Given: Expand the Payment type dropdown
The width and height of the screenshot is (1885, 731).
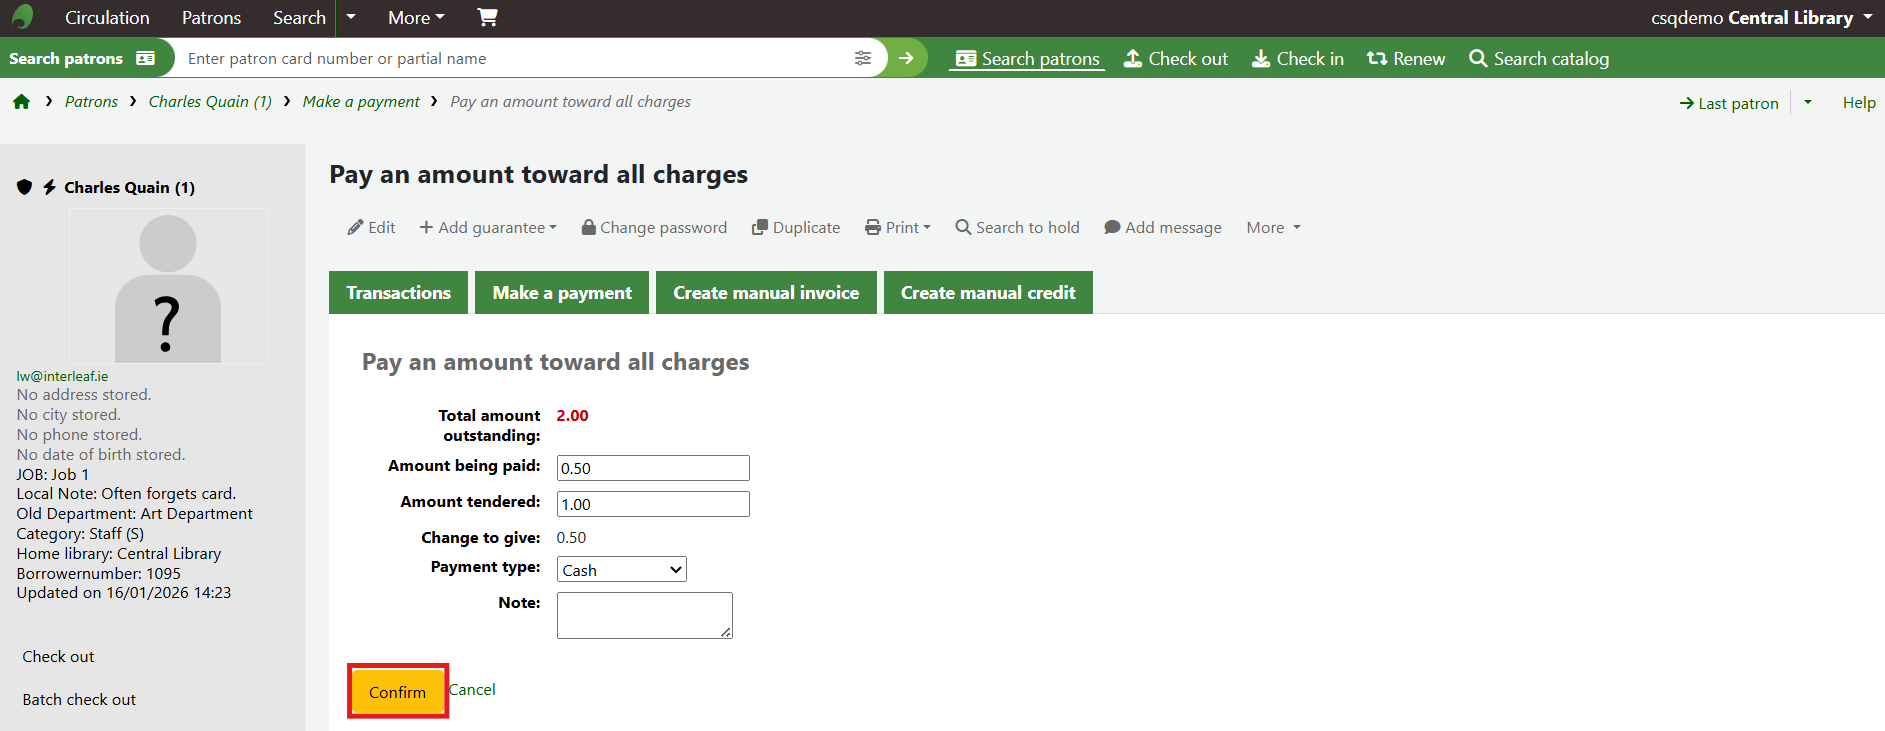Looking at the screenshot, I should coord(621,570).
